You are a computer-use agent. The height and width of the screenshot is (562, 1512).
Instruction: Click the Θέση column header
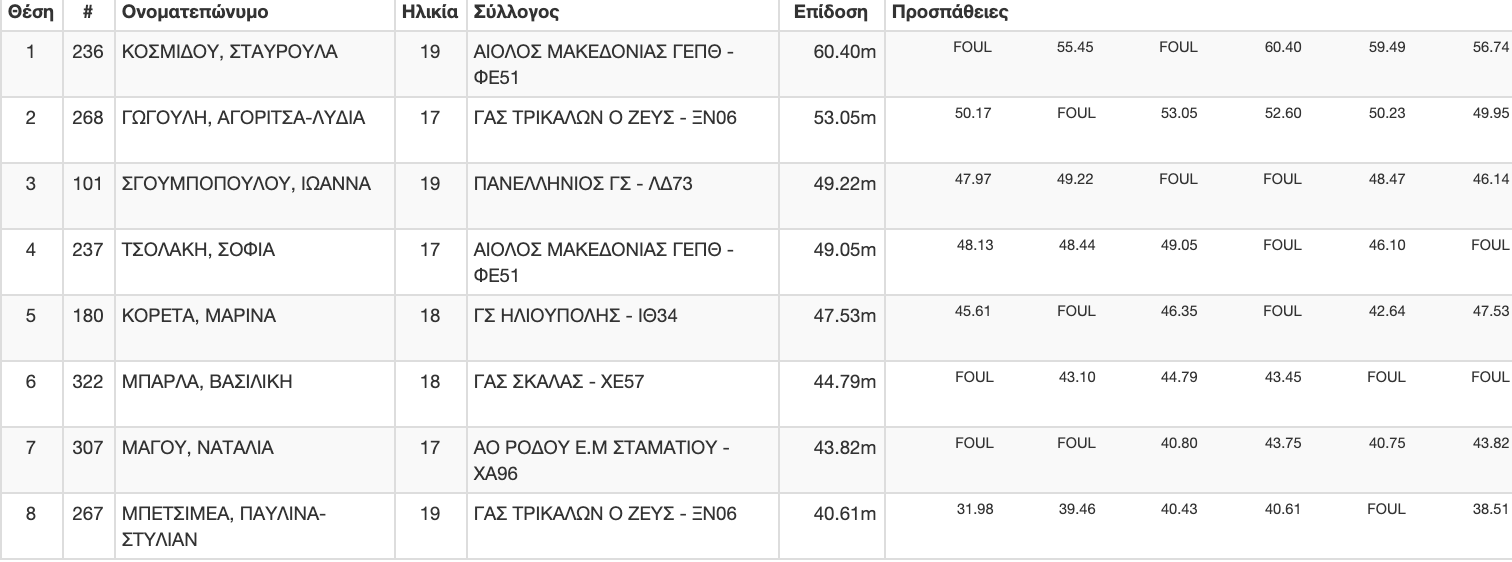point(30,14)
